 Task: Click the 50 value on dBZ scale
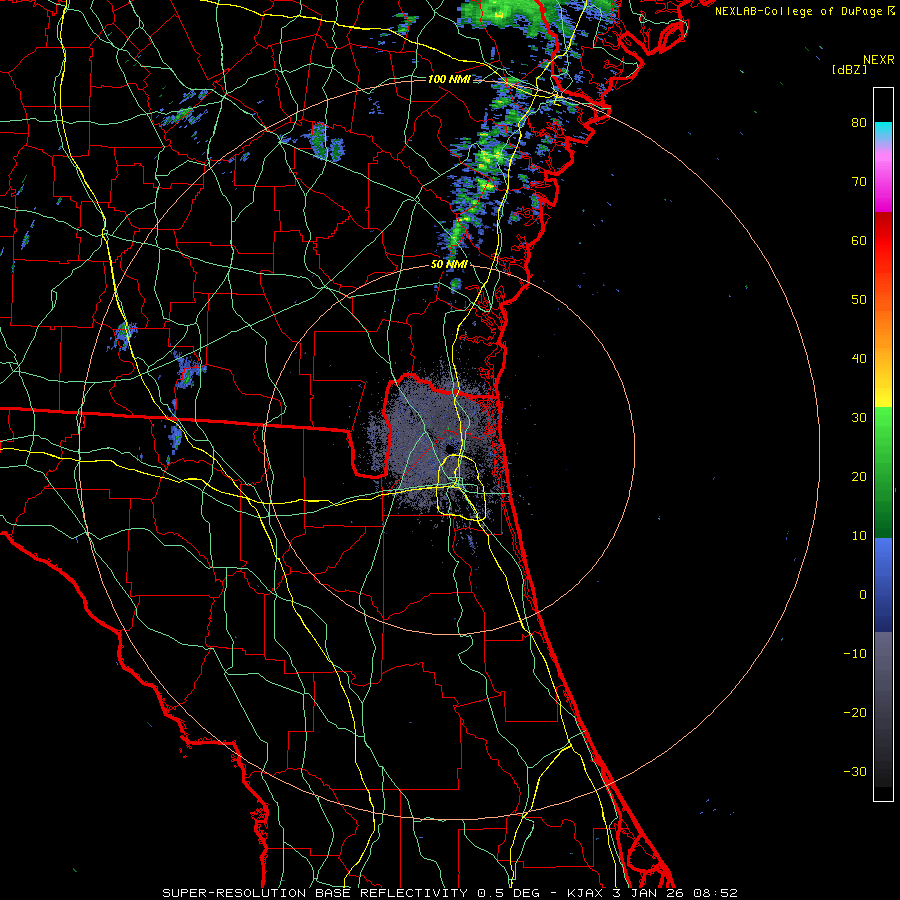(859, 300)
